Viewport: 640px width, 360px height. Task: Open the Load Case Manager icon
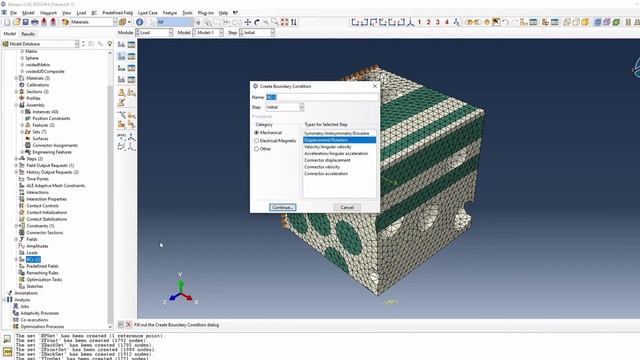[131, 79]
